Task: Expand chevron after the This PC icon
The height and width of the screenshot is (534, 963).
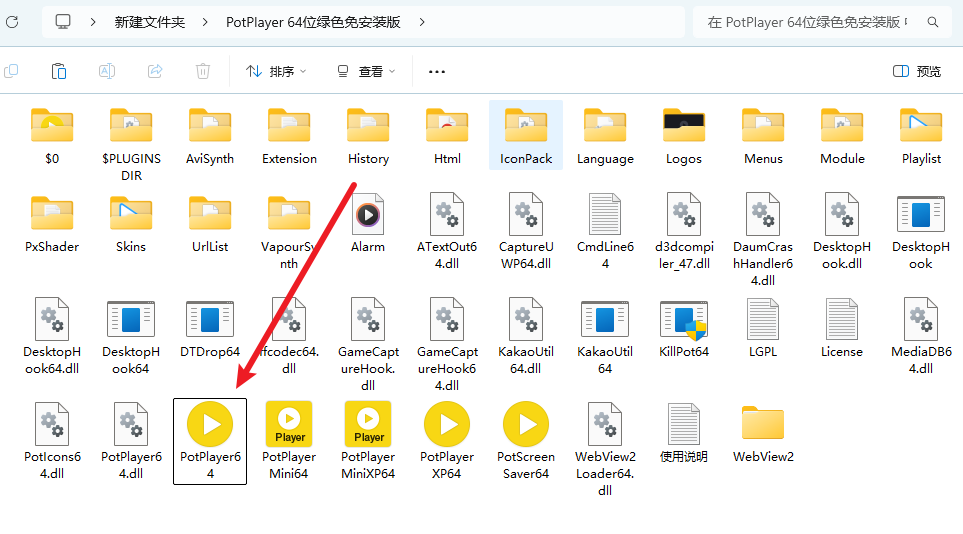Action: coord(93,22)
